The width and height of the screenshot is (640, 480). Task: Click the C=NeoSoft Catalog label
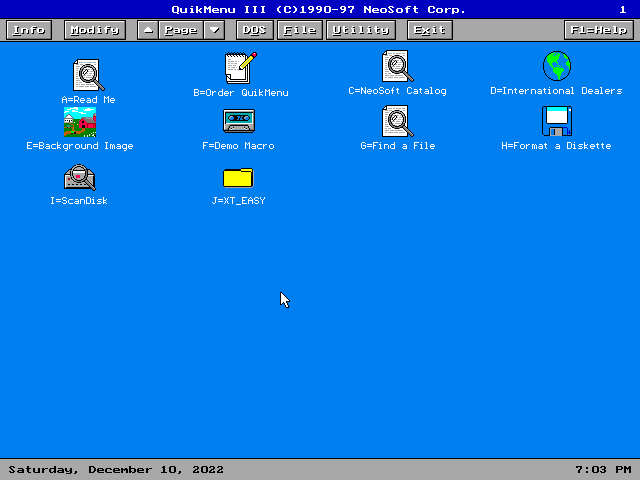tap(397, 91)
